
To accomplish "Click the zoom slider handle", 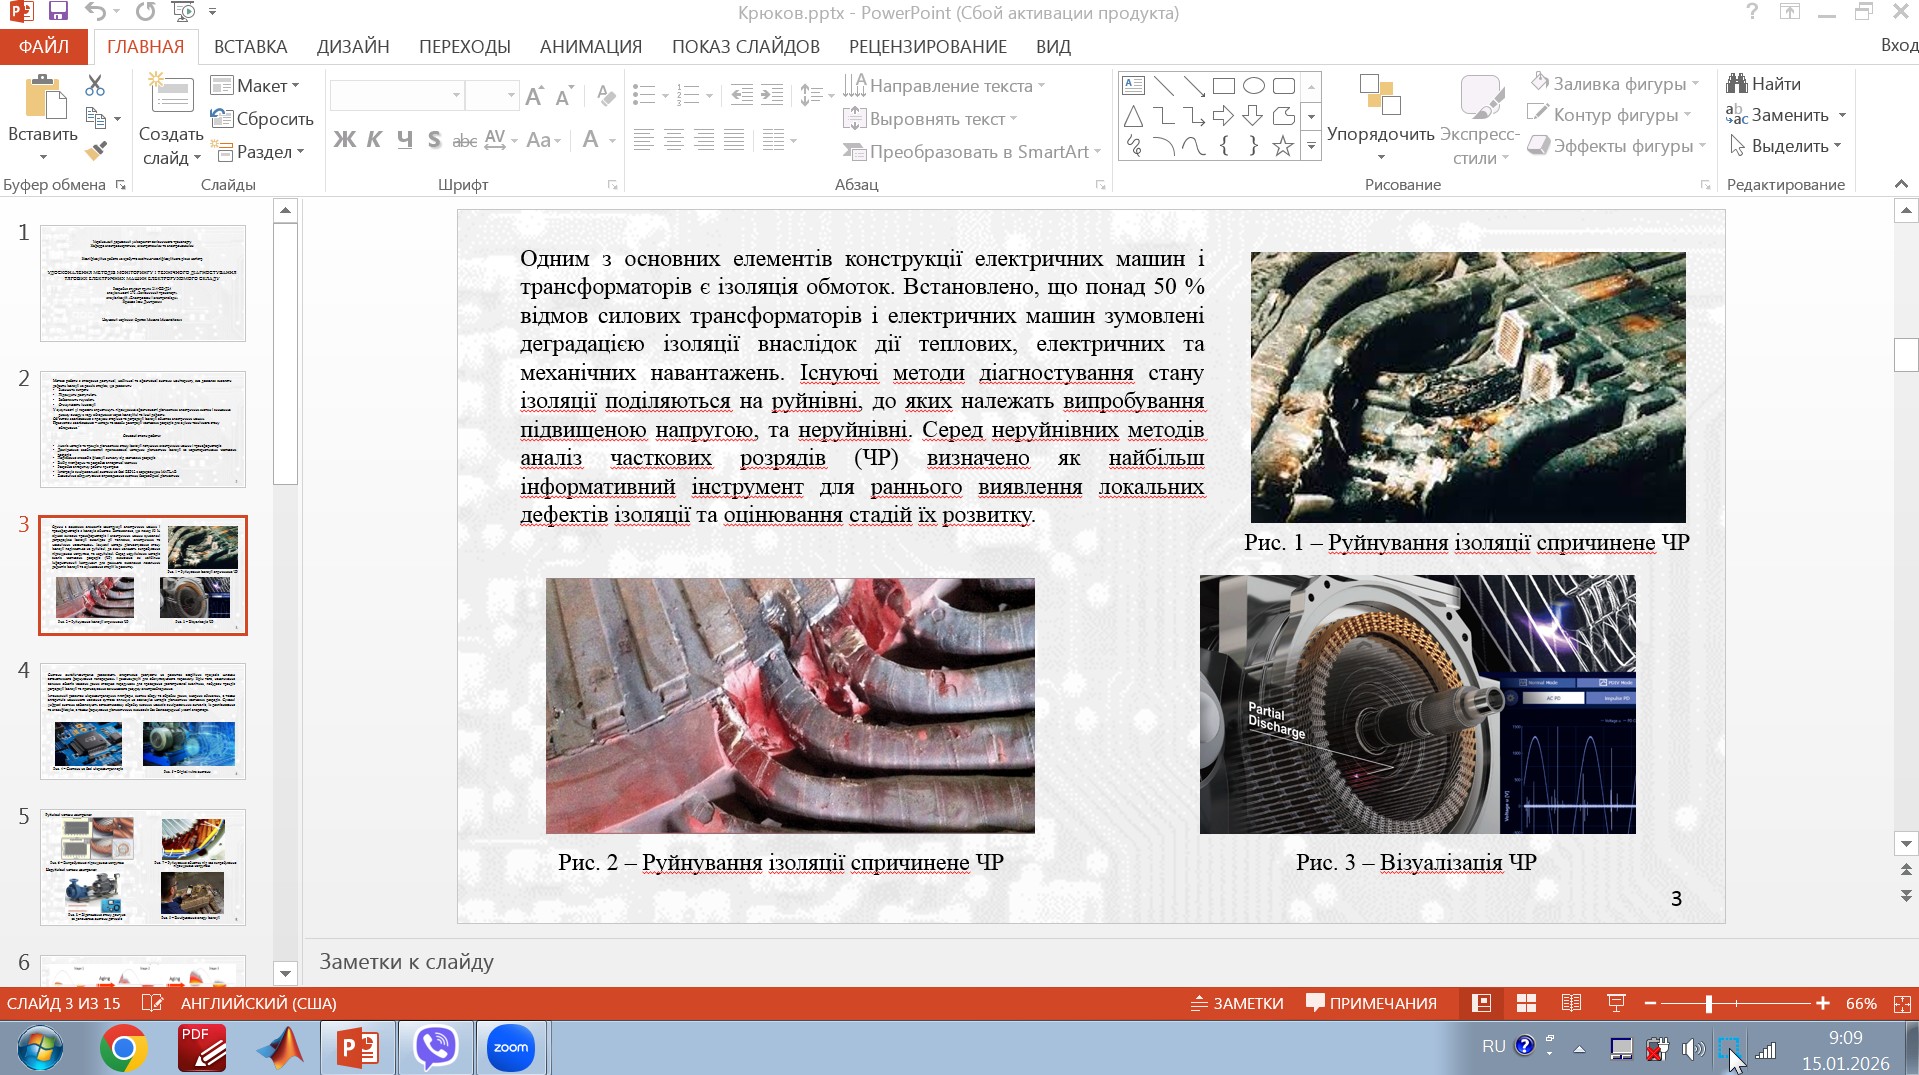I will tap(1709, 1003).
